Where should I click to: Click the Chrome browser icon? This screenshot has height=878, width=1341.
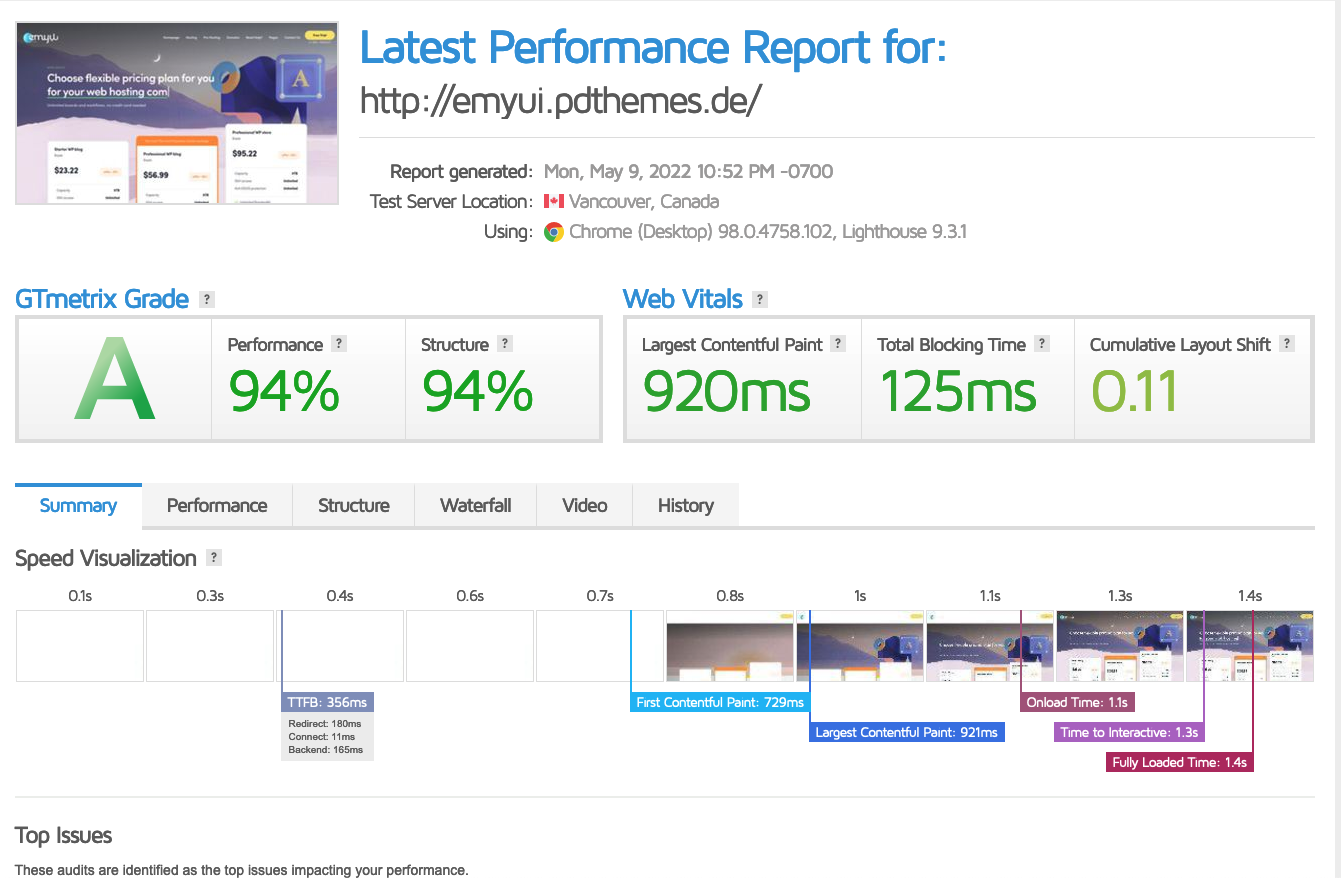(x=554, y=232)
